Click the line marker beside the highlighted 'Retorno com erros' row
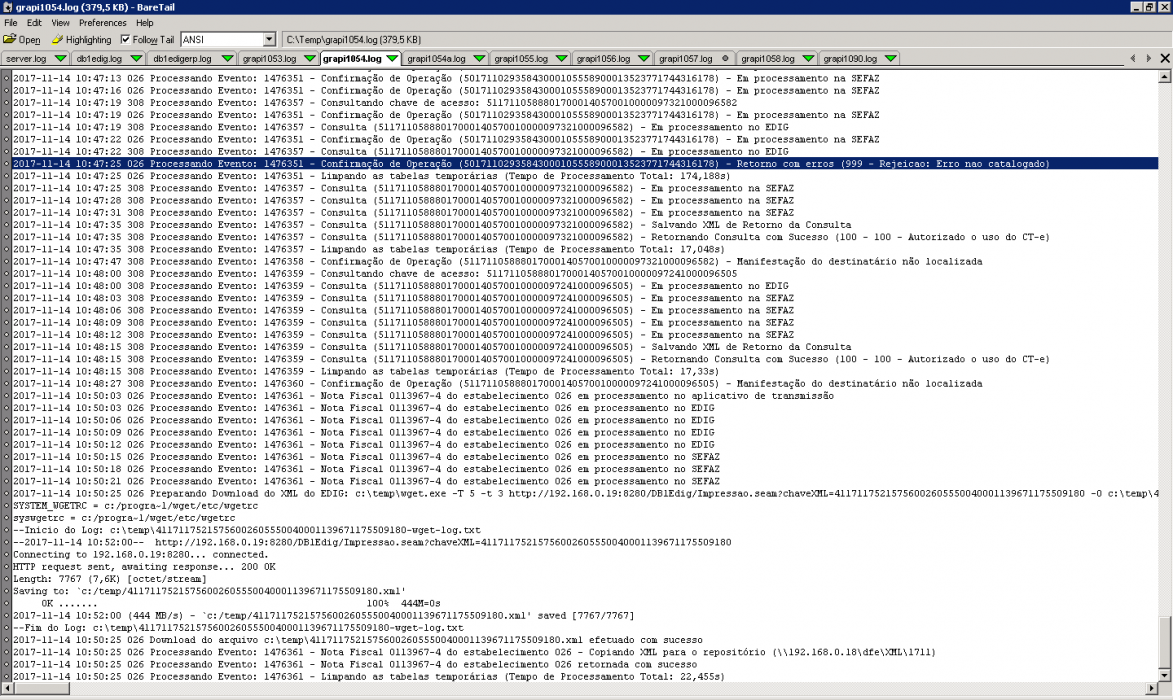The width and height of the screenshot is (1173, 700). tap(6, 164)
